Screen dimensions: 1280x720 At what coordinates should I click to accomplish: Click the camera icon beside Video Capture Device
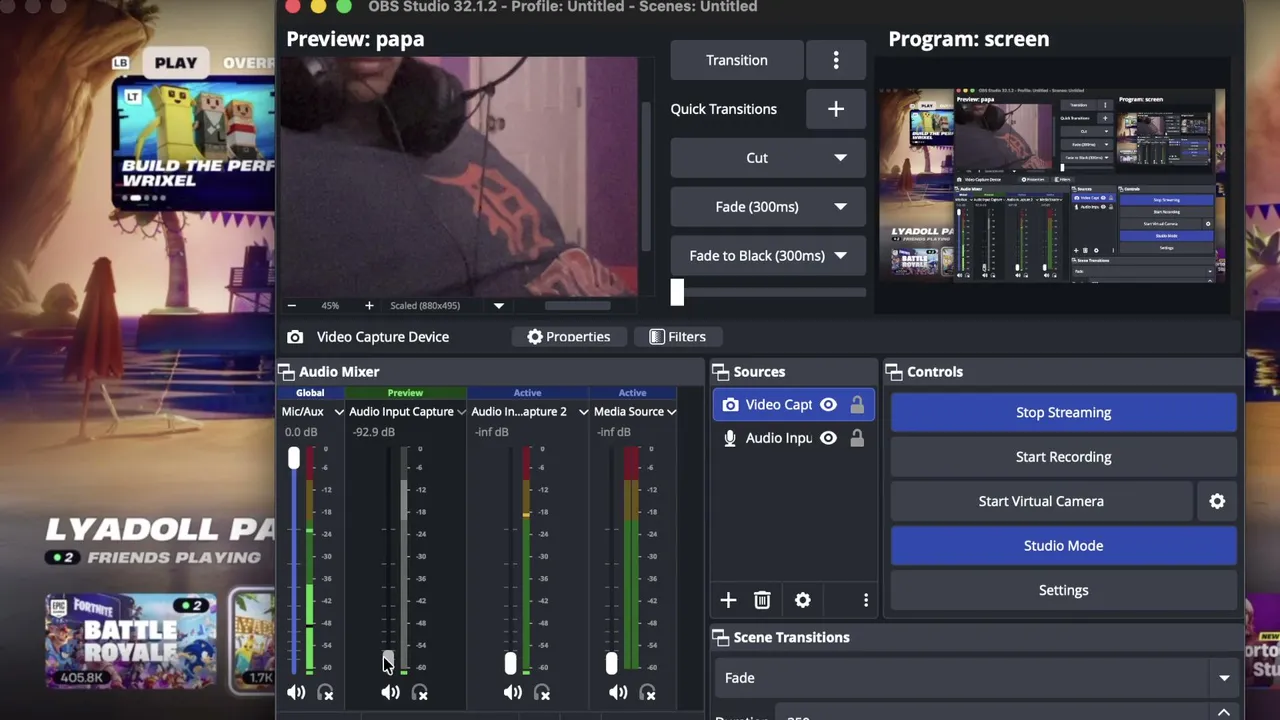pyautogui.click(x=295, y=337)
